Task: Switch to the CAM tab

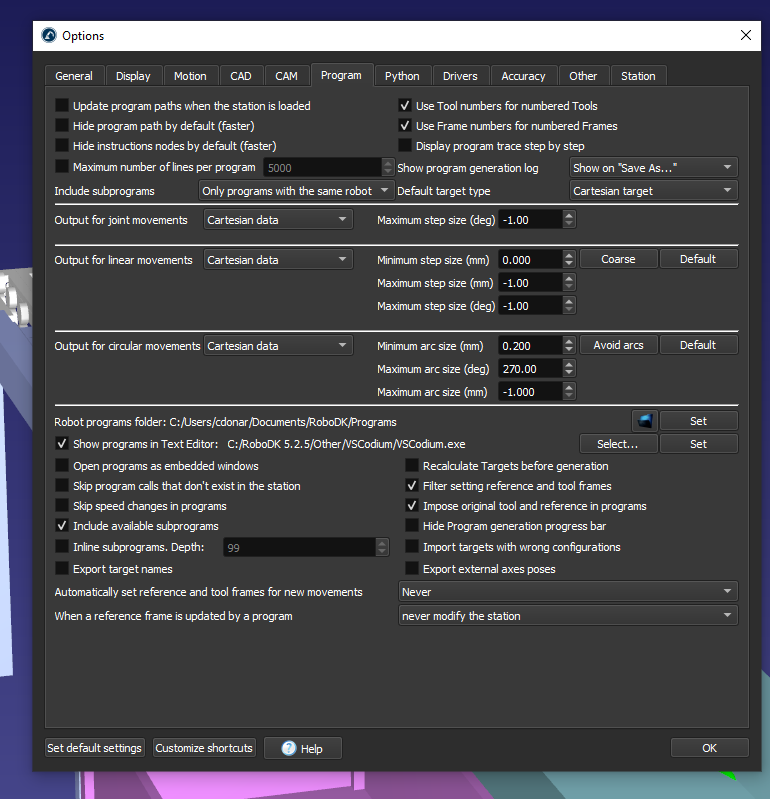Action: click(x=286, y=76)
